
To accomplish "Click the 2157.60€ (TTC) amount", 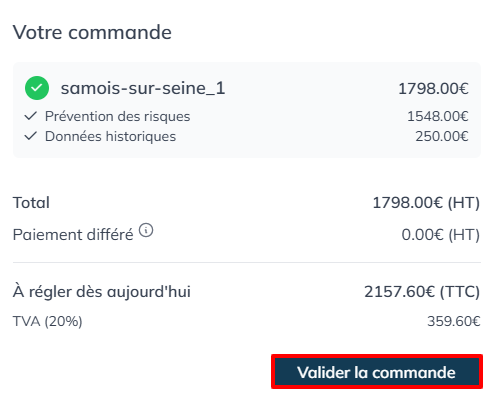I will [x=422, y=292].
